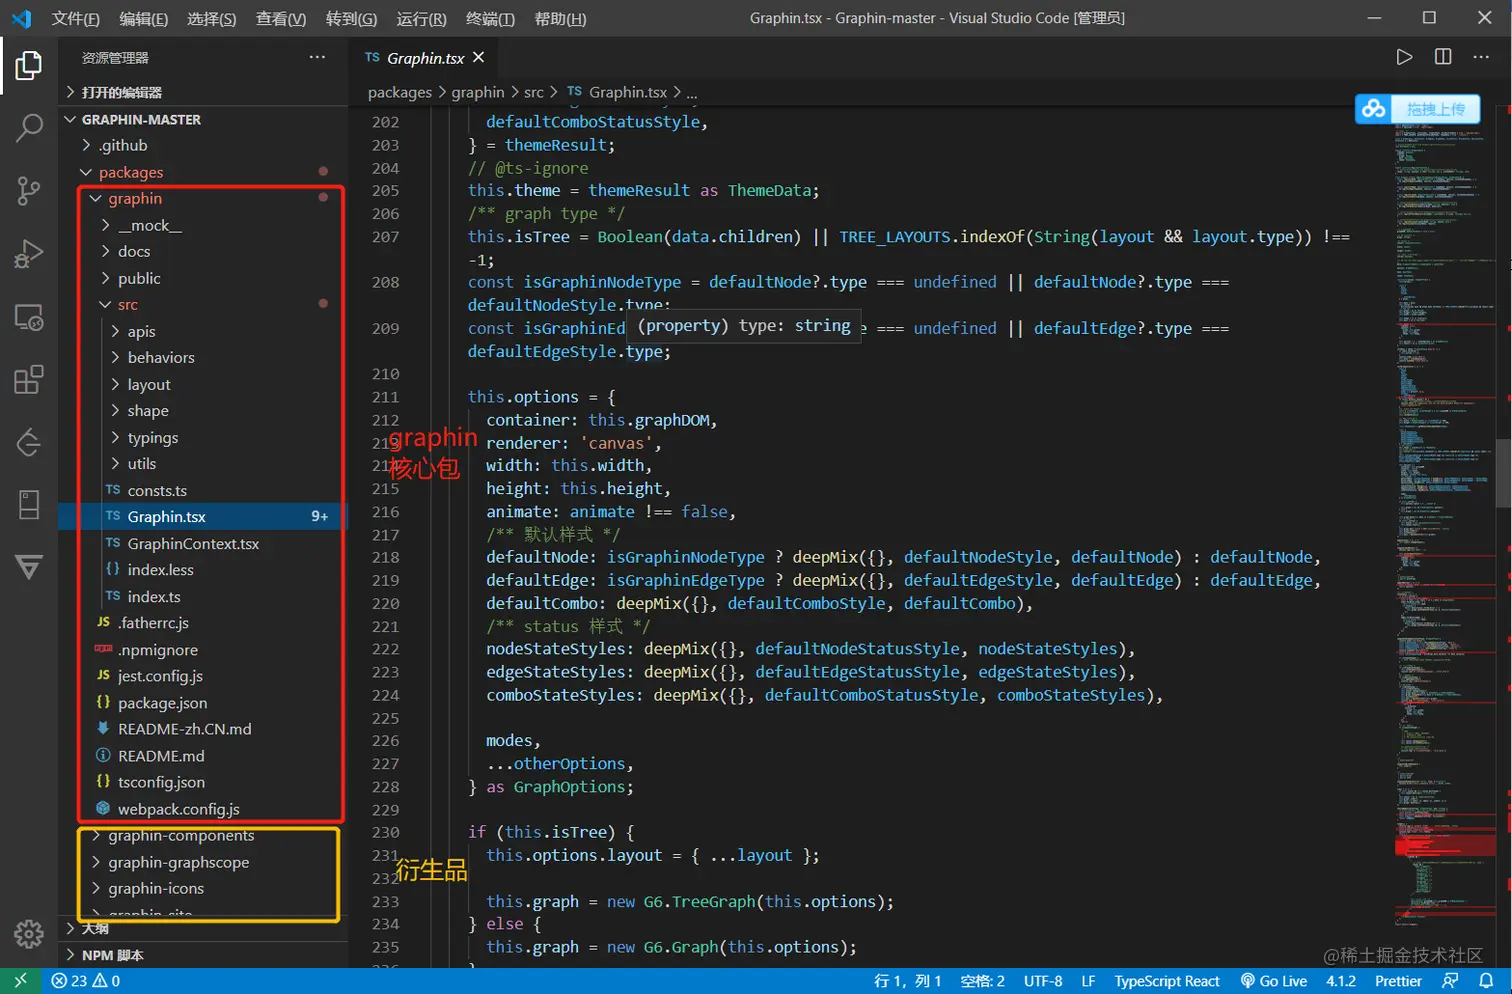The width and height of the screenshot is (1512, 994).
Task: Open package.json file
Action: [203, 702]
